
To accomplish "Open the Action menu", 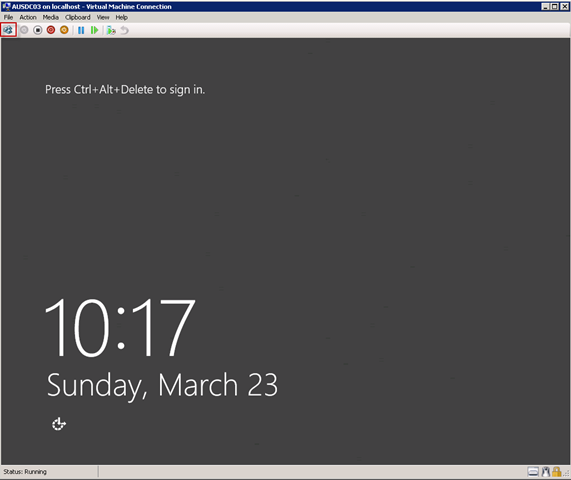I will [28, 17].
